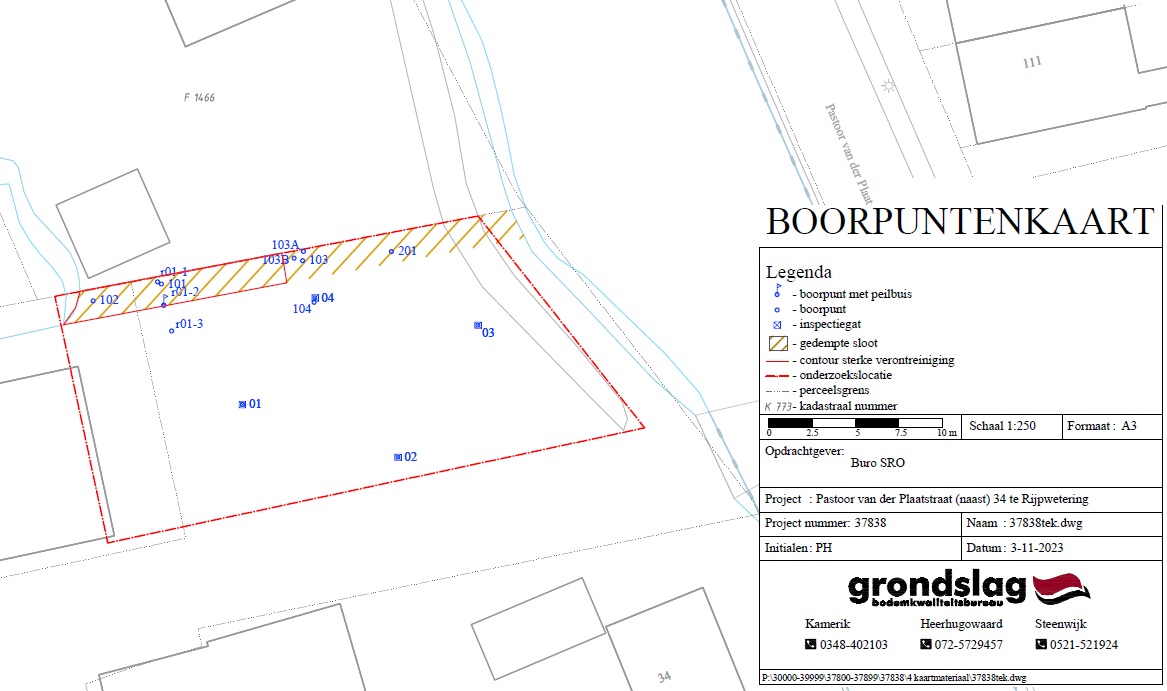Click the 'inspectiegat' legend symbol
The width and height of the screenshot is (1167, 691).
777,325
